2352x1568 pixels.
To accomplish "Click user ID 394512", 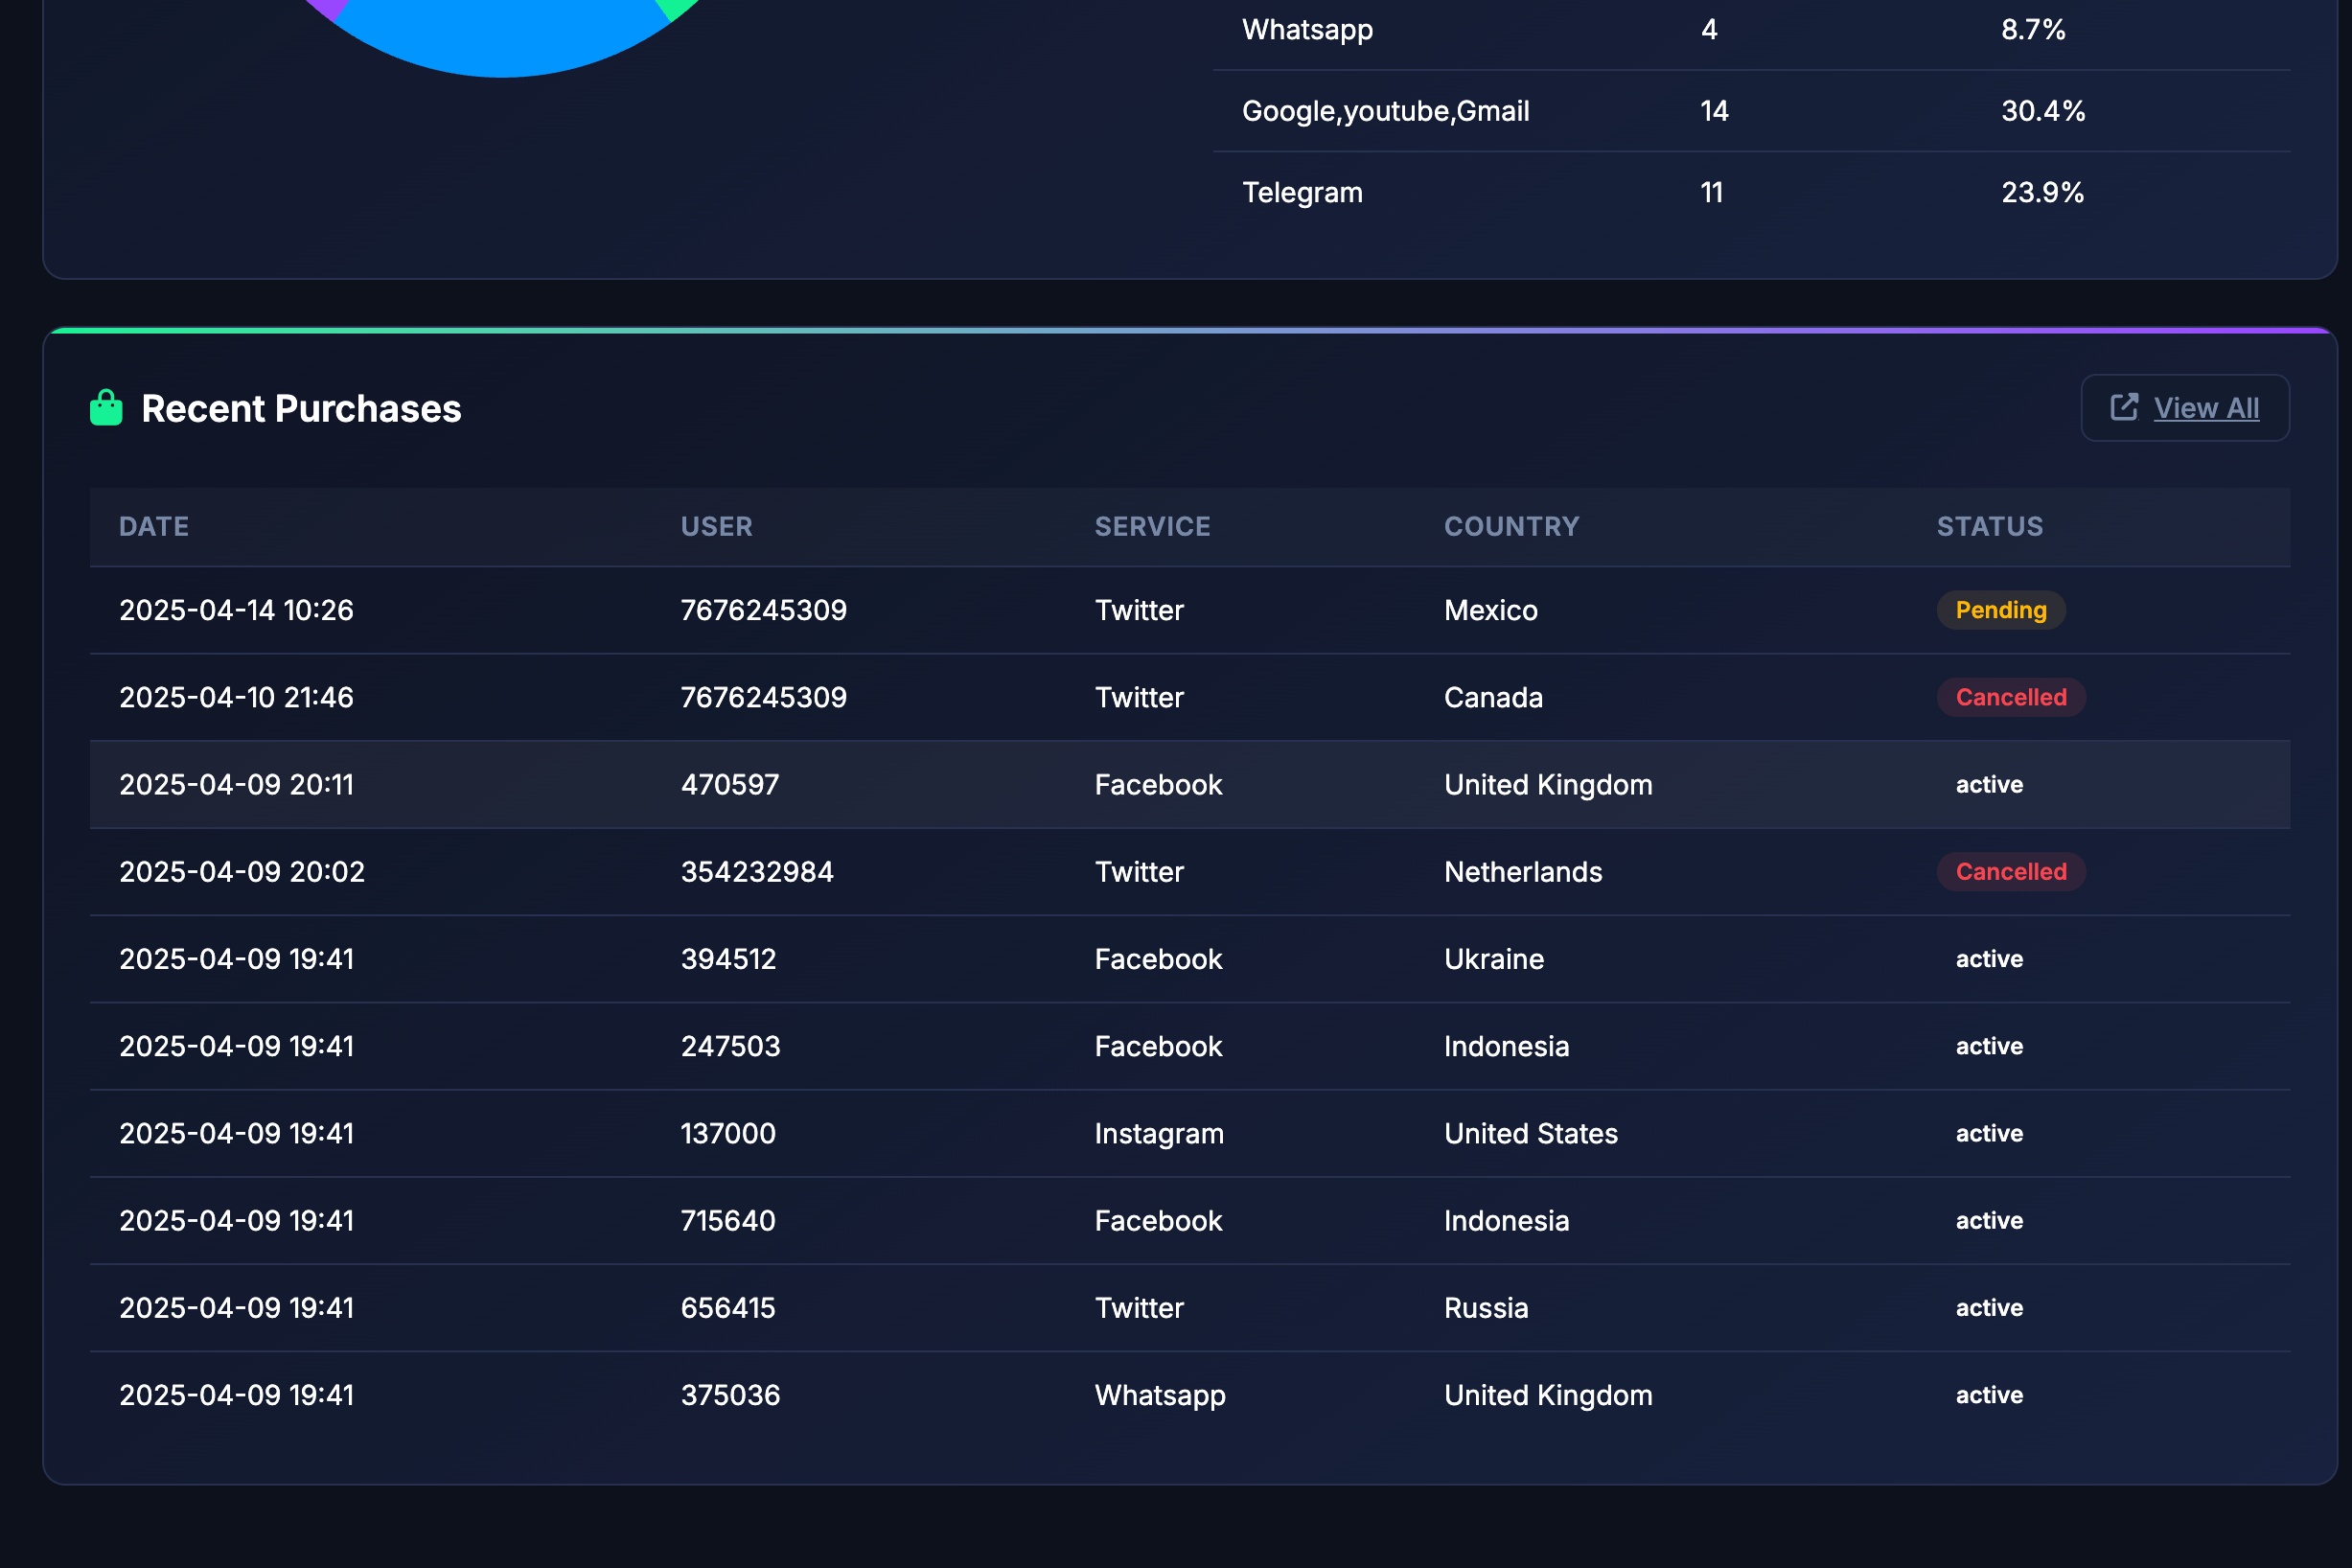I will click(x=728, y=959).
